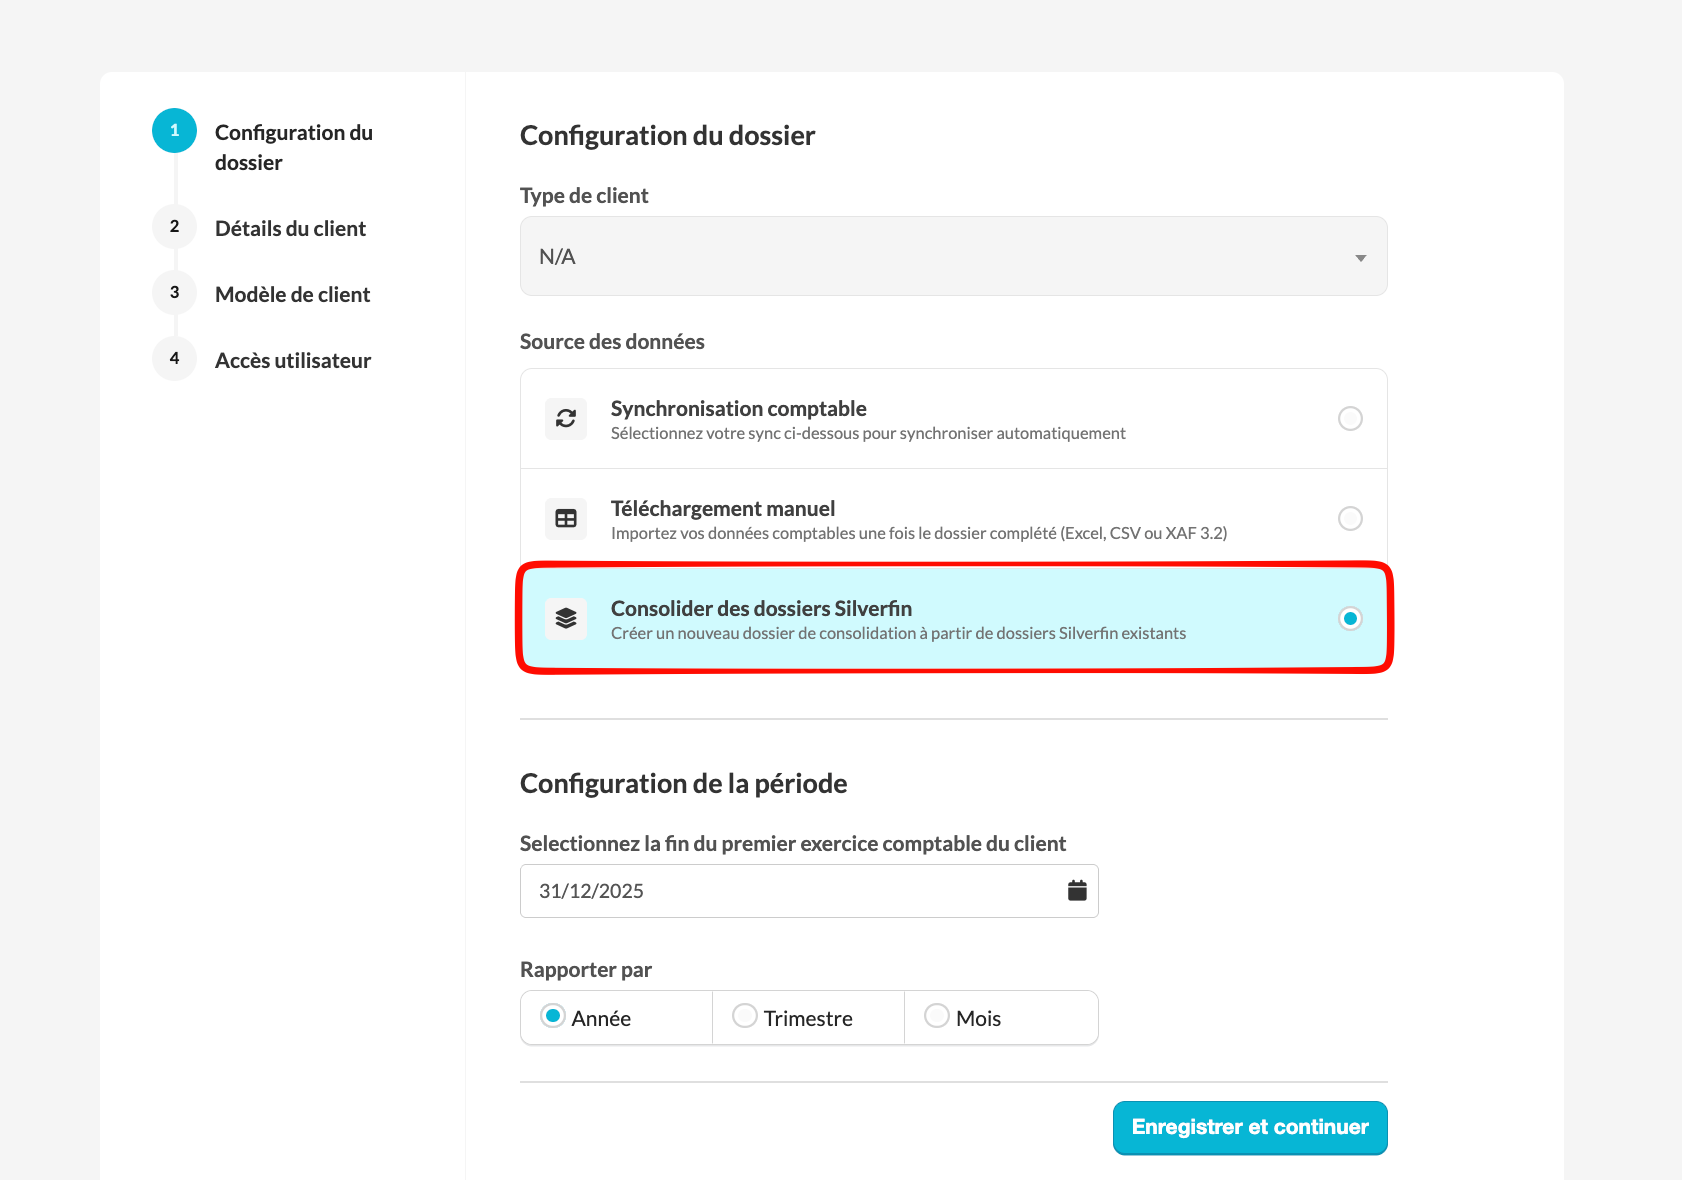
Task: Choose Trimestre reporting period
Action: coord(745,1016)
